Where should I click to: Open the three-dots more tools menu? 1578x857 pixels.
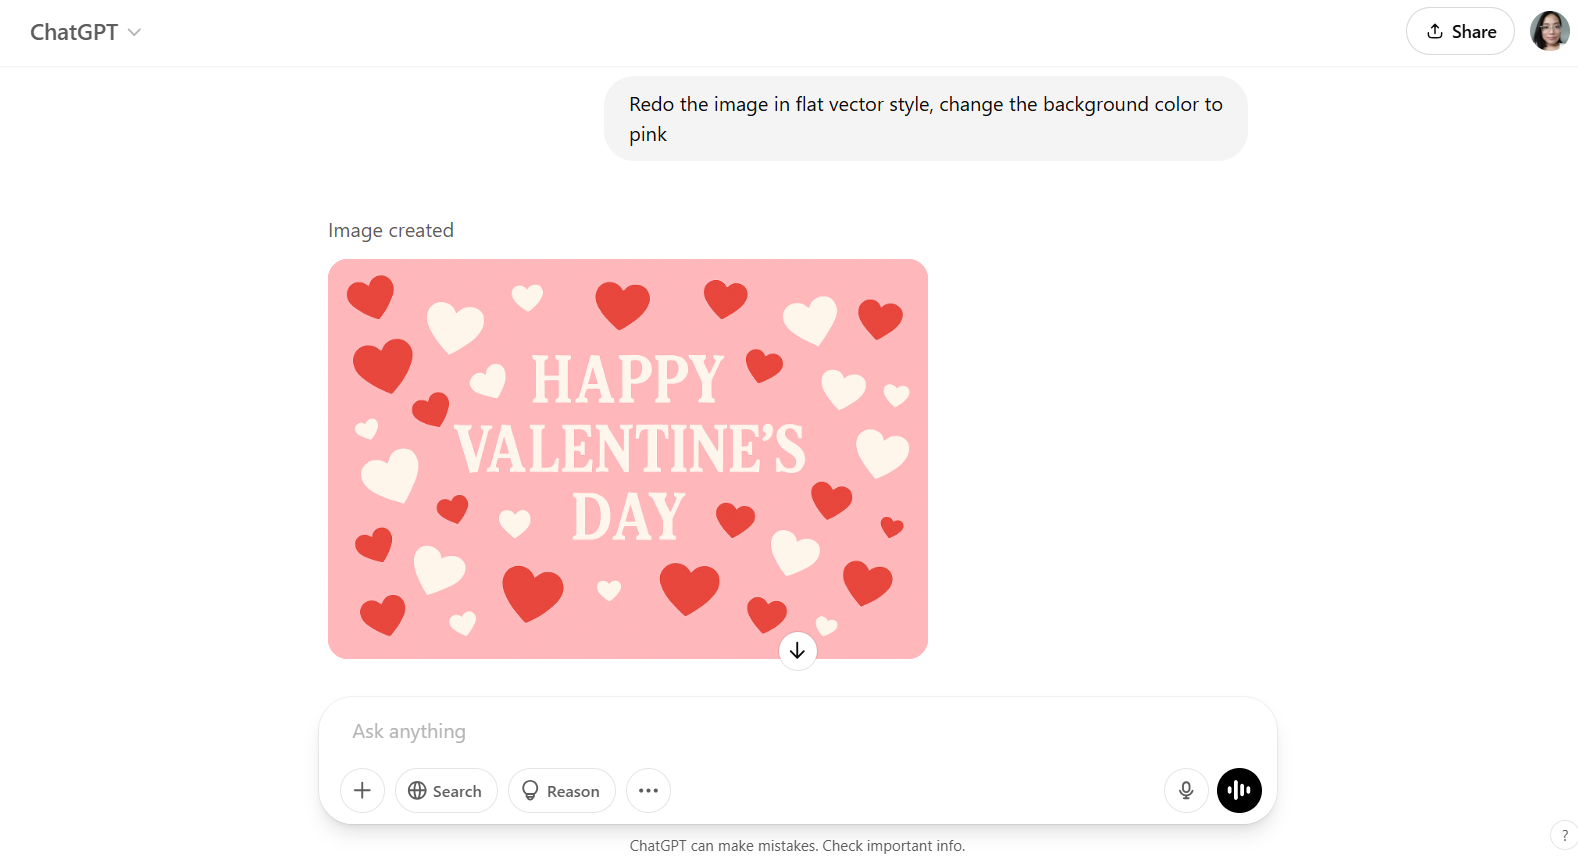[x=648, y=790]
